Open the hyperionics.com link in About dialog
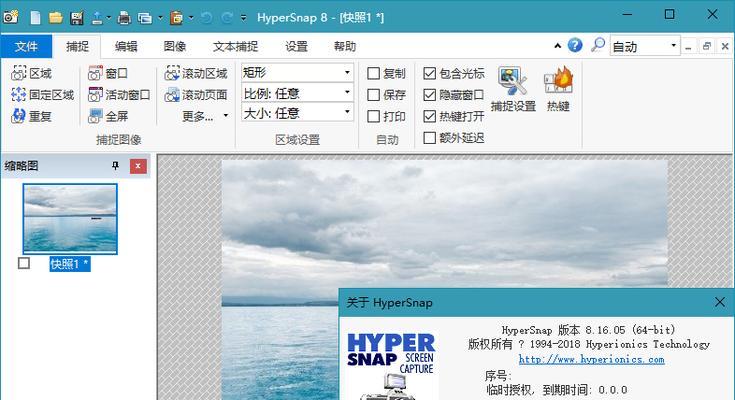735x400 pixels. coord(592,359)
